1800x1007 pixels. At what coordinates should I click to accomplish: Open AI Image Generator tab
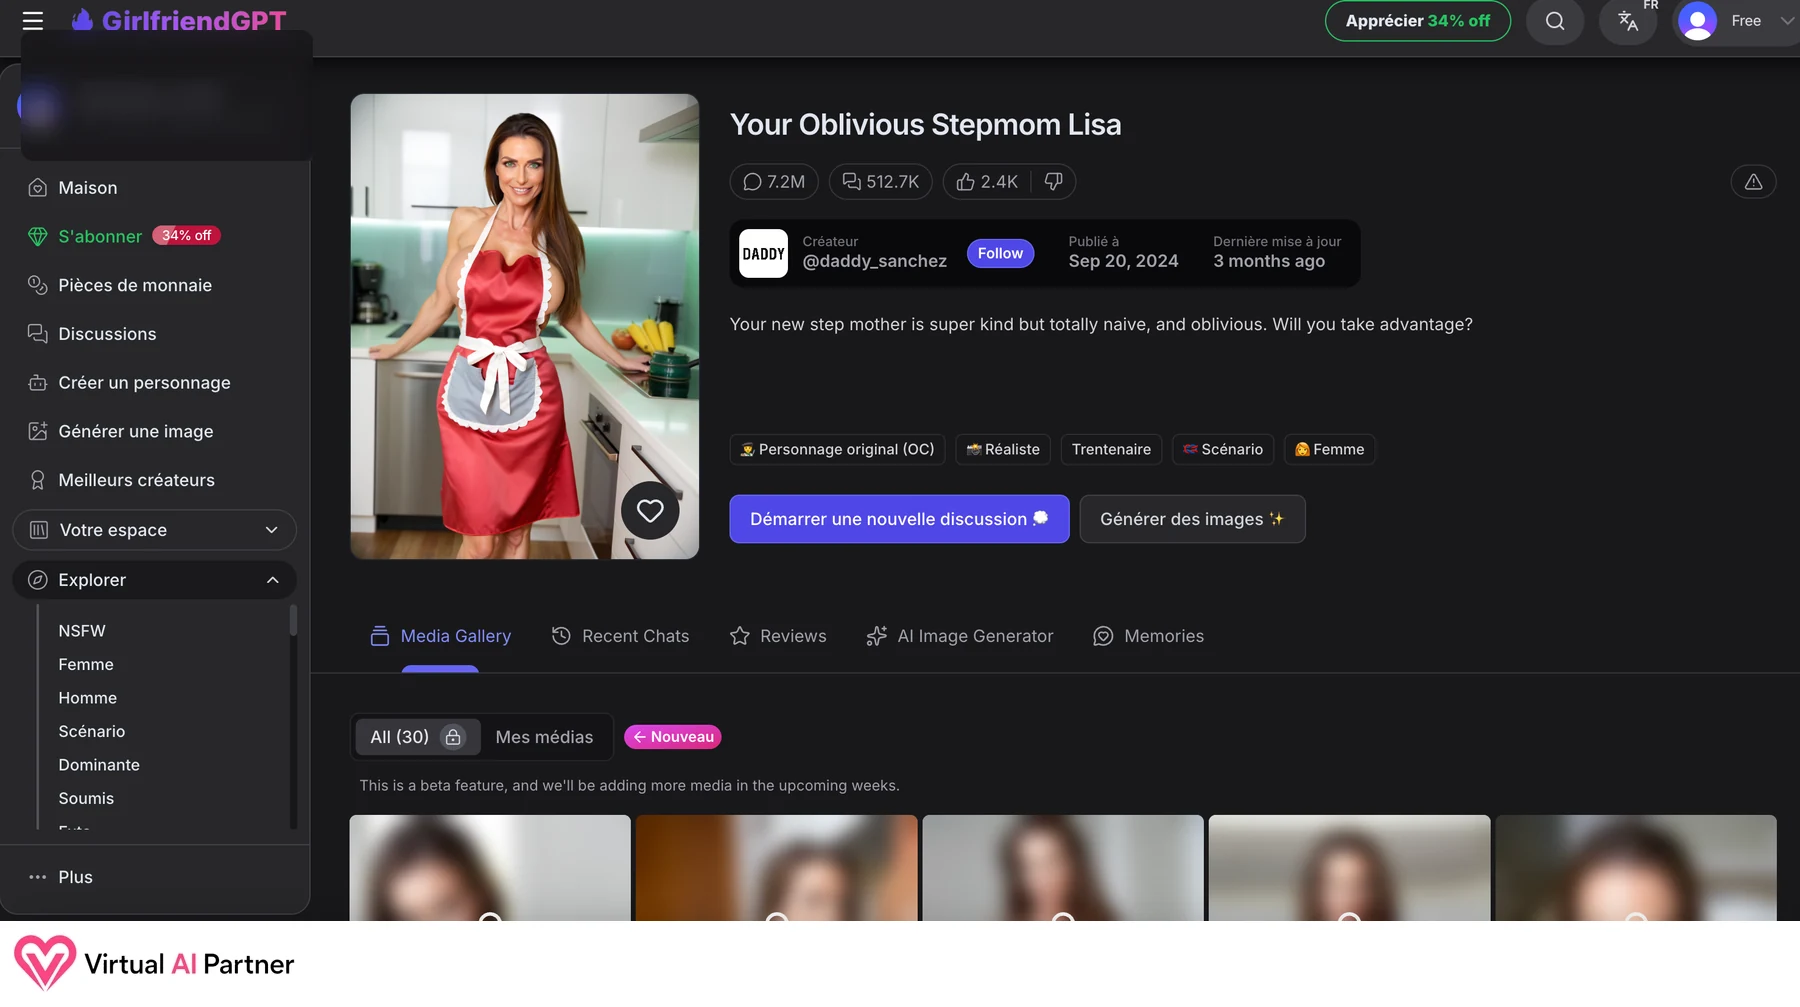(x=960, y=636)
